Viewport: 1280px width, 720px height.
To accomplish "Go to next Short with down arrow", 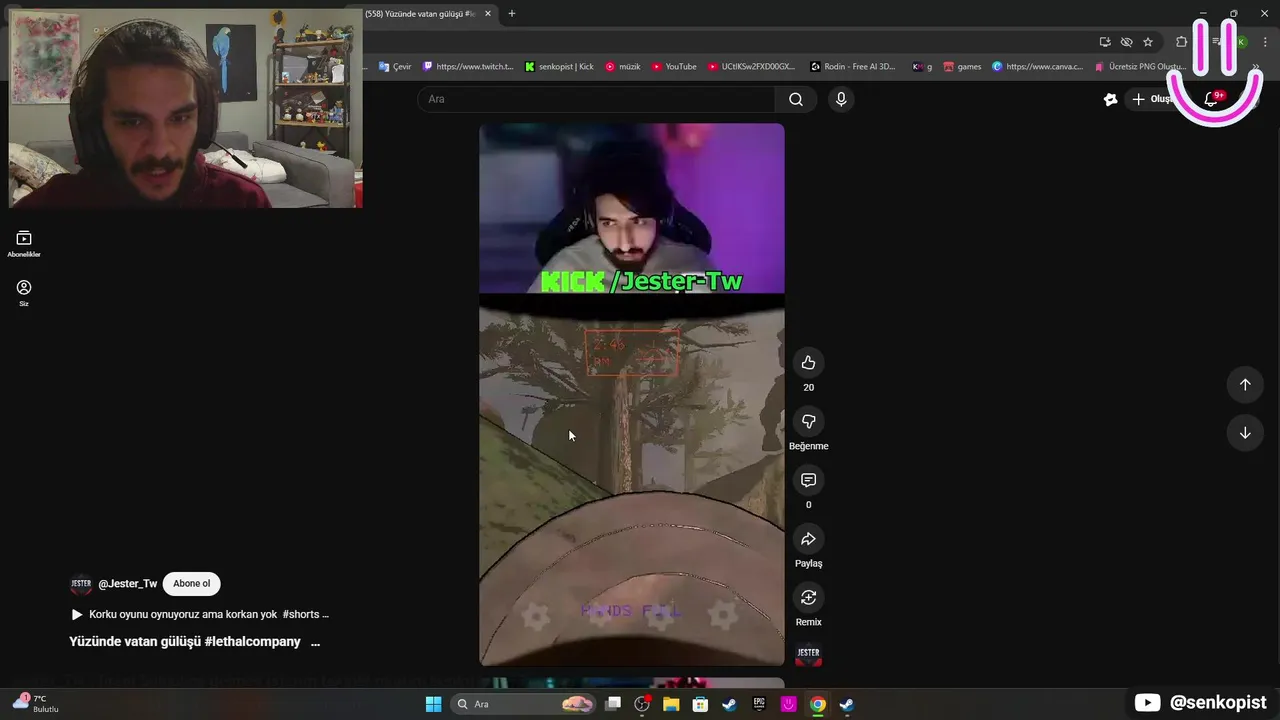I will coord(1245,433).
